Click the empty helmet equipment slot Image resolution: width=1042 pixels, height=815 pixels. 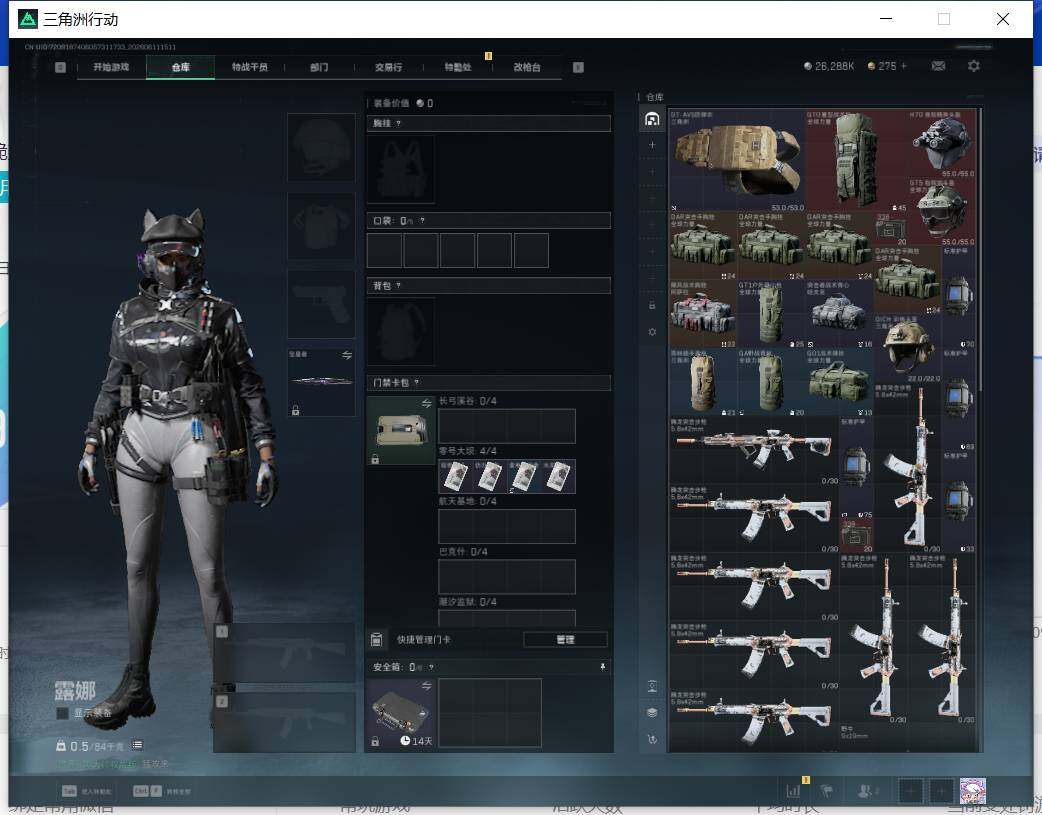pyautogui.click(x=321, y=147)
